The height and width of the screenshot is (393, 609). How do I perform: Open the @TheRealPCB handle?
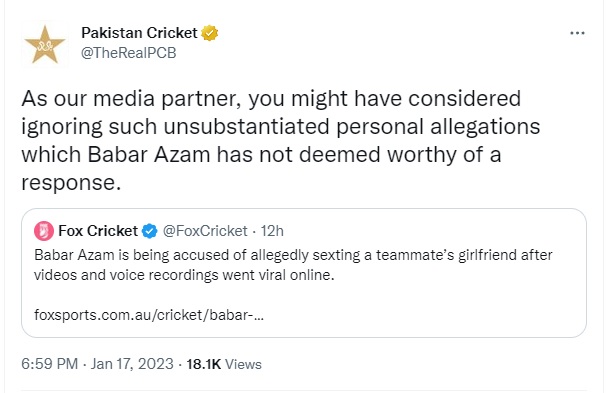129,53
